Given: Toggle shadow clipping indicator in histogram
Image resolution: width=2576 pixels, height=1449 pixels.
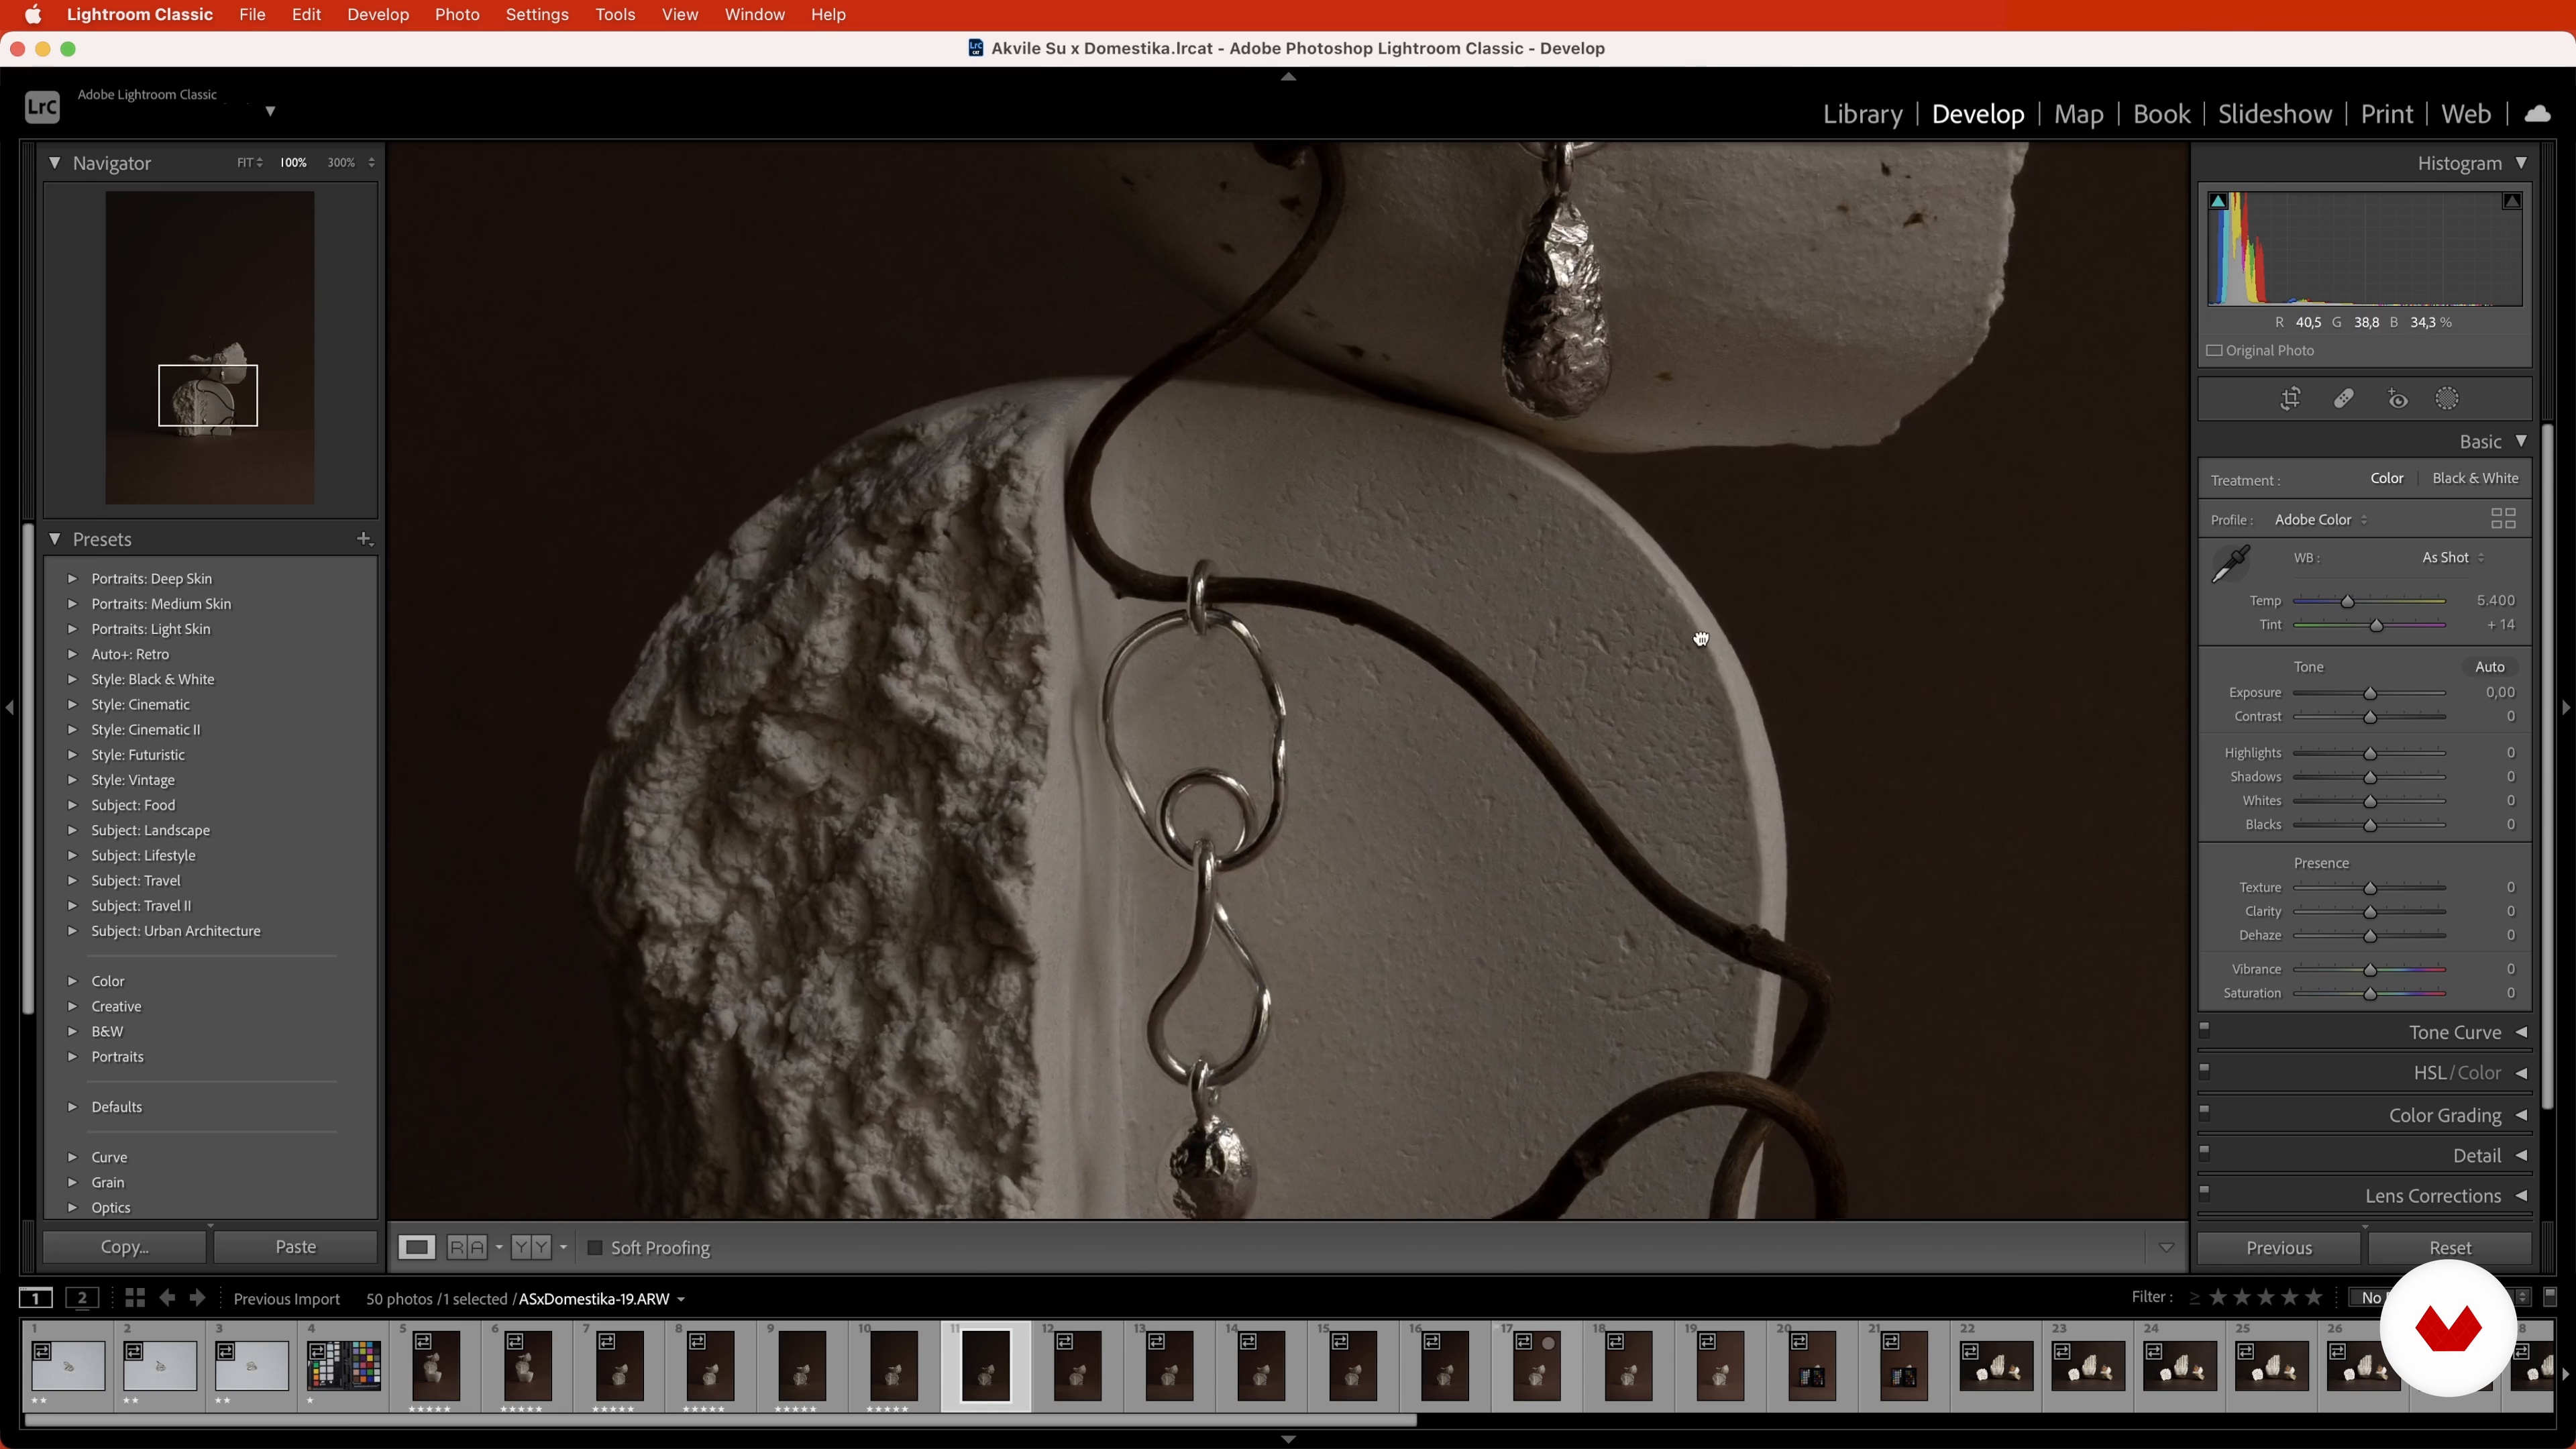Looking at the screenshot, I should (x=2217, y=202).
